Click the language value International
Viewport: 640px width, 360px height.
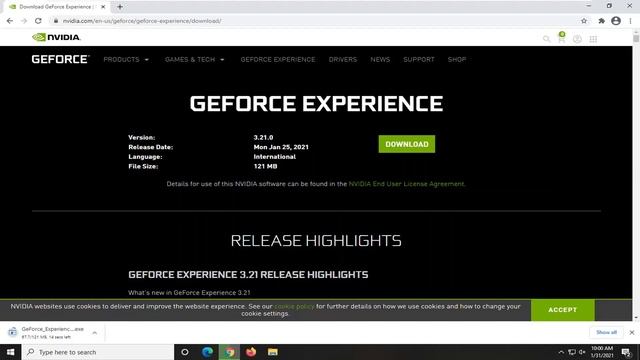tap(274, 157)
